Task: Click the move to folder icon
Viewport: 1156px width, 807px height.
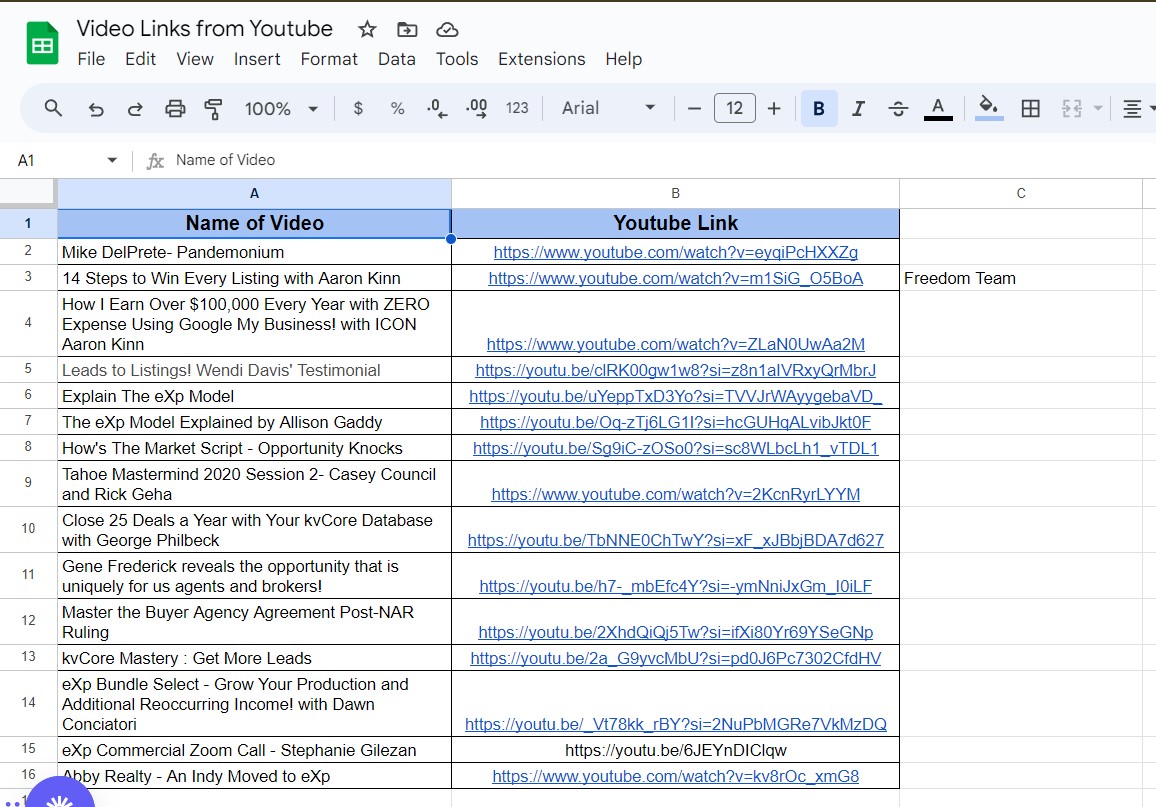Action: 407,29
